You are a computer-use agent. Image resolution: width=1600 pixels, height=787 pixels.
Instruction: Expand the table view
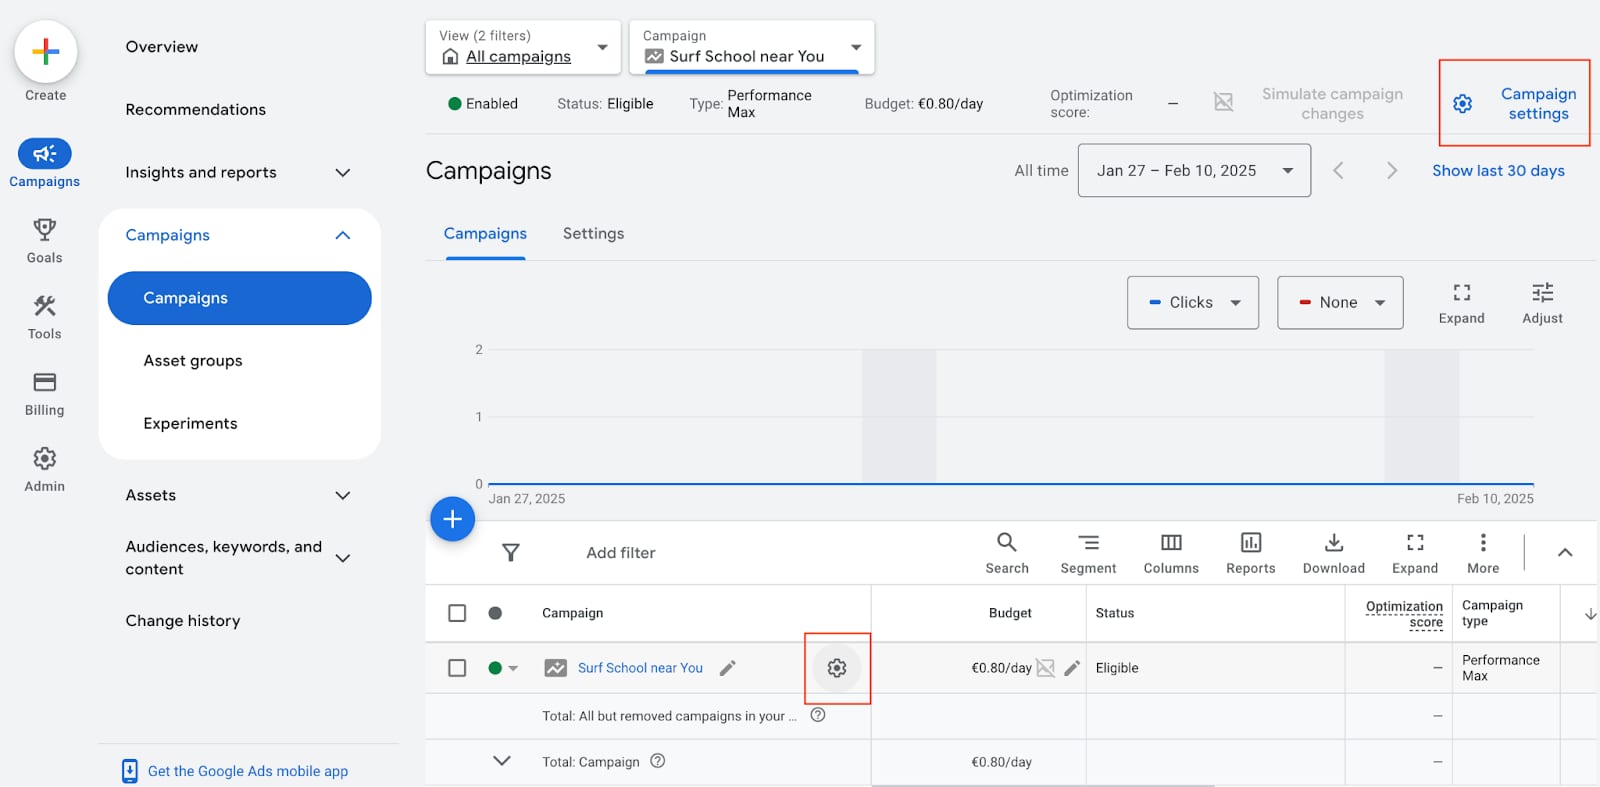(x=1415, y=553)
